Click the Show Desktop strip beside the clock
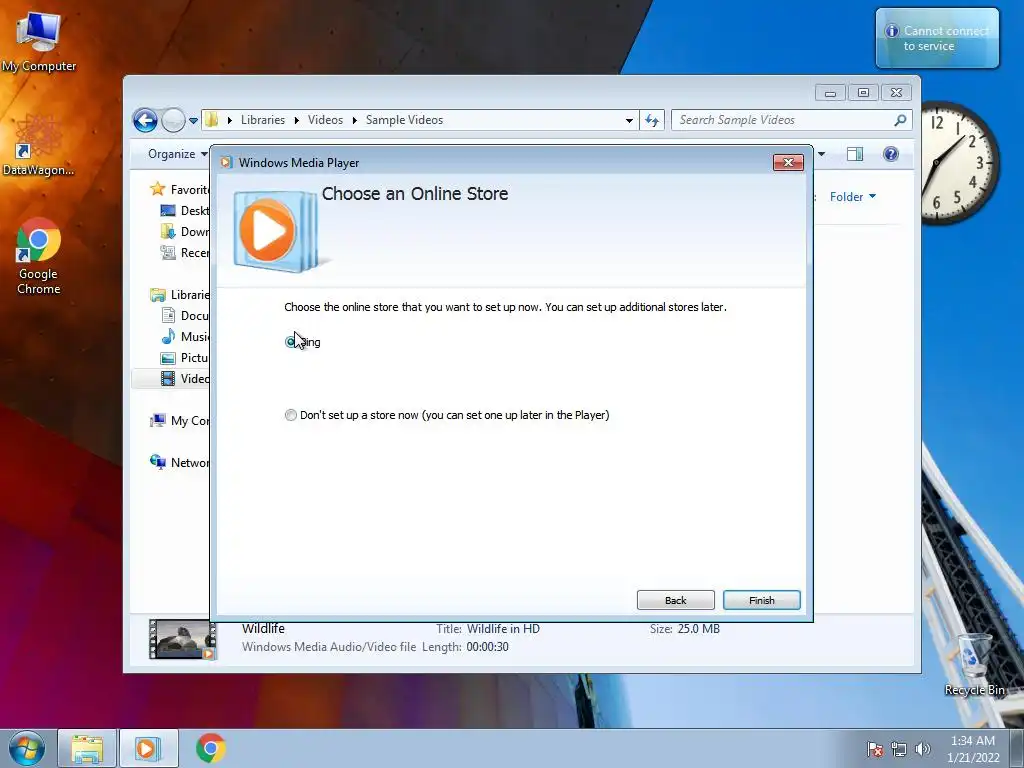 1017,749
